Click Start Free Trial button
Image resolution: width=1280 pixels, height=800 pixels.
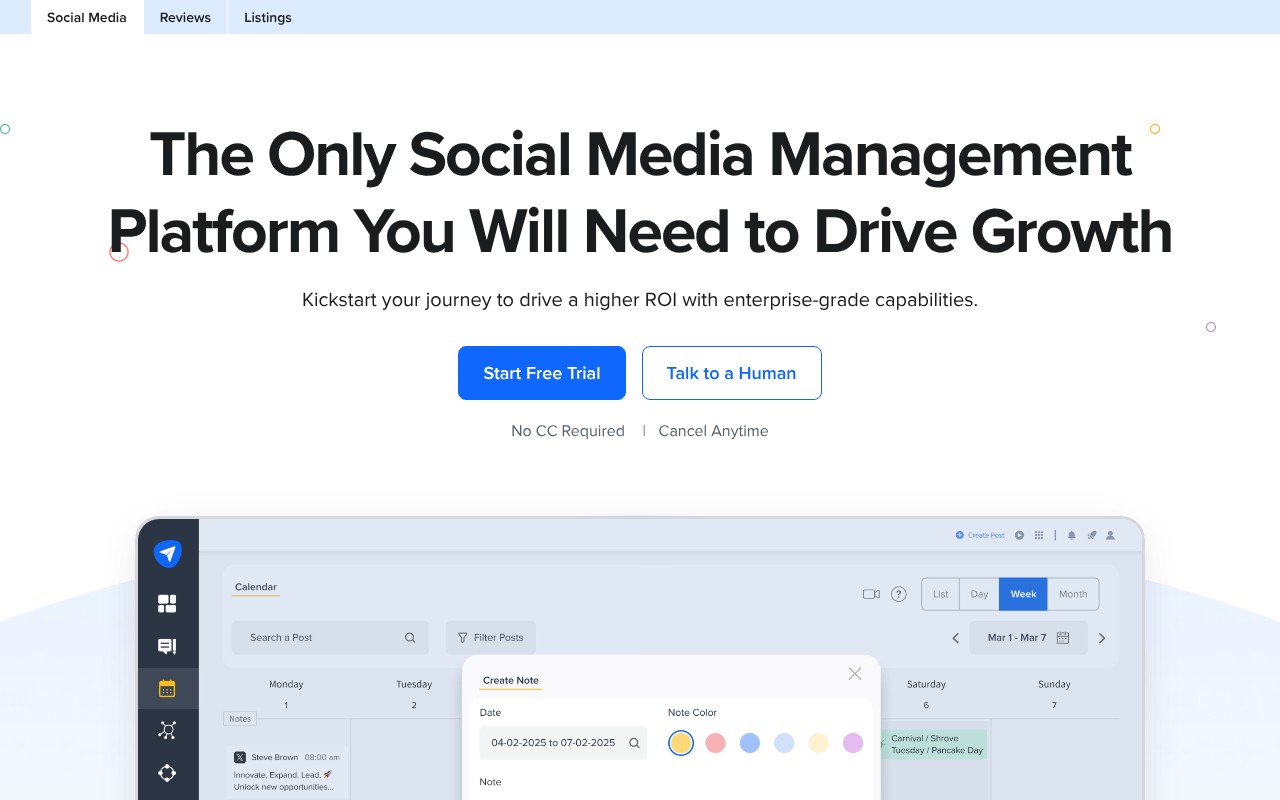[x=542, y=373]
